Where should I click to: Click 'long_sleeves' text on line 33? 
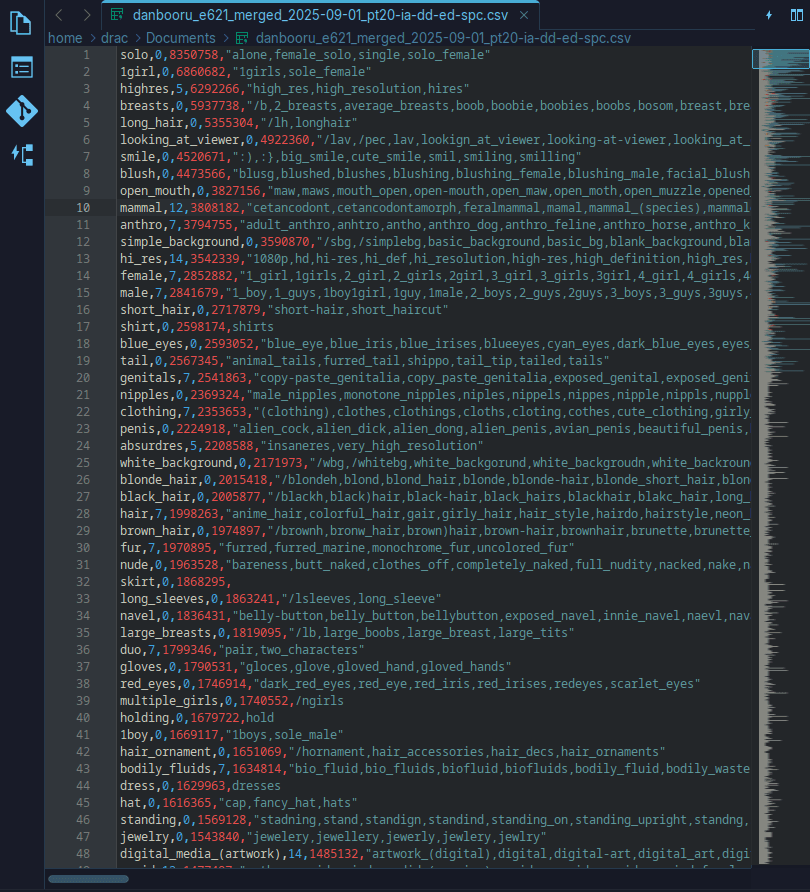point(162,598)
